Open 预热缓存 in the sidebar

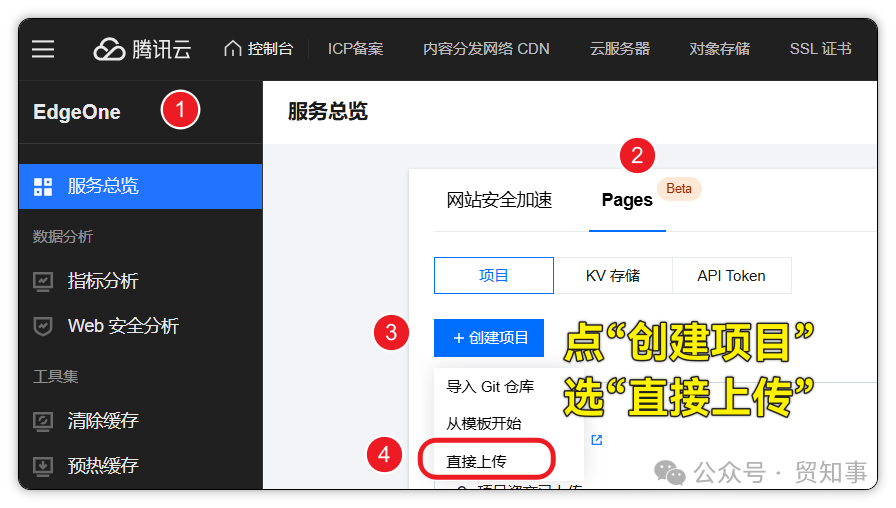(x=103, y=466)
